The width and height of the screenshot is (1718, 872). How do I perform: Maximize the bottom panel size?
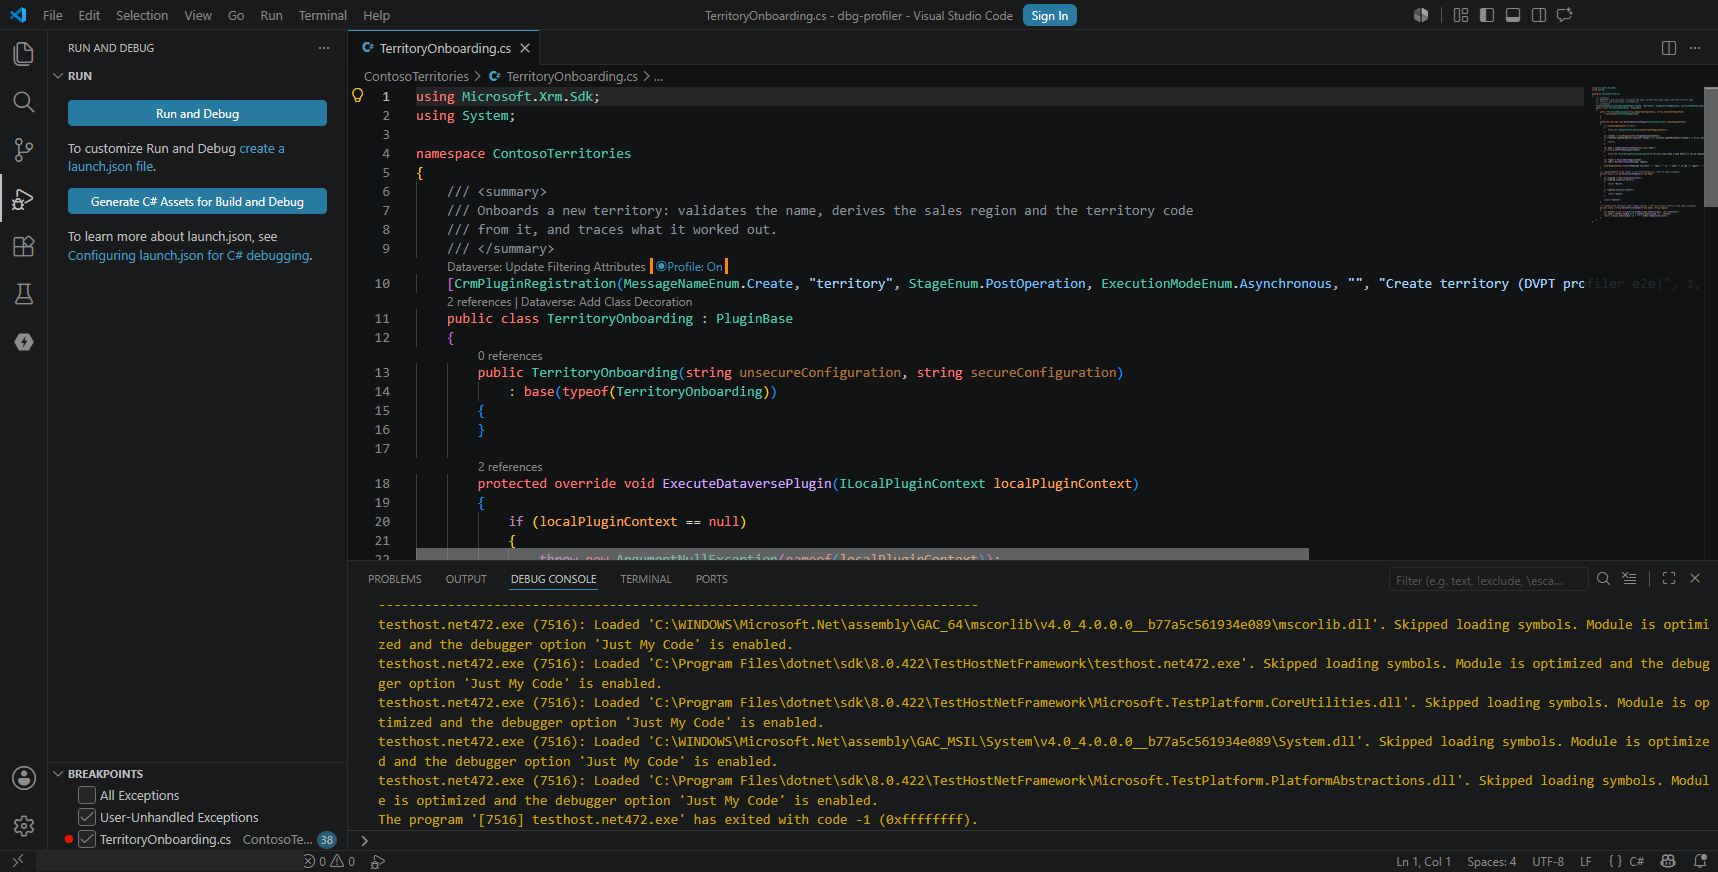click(1669, 578)
